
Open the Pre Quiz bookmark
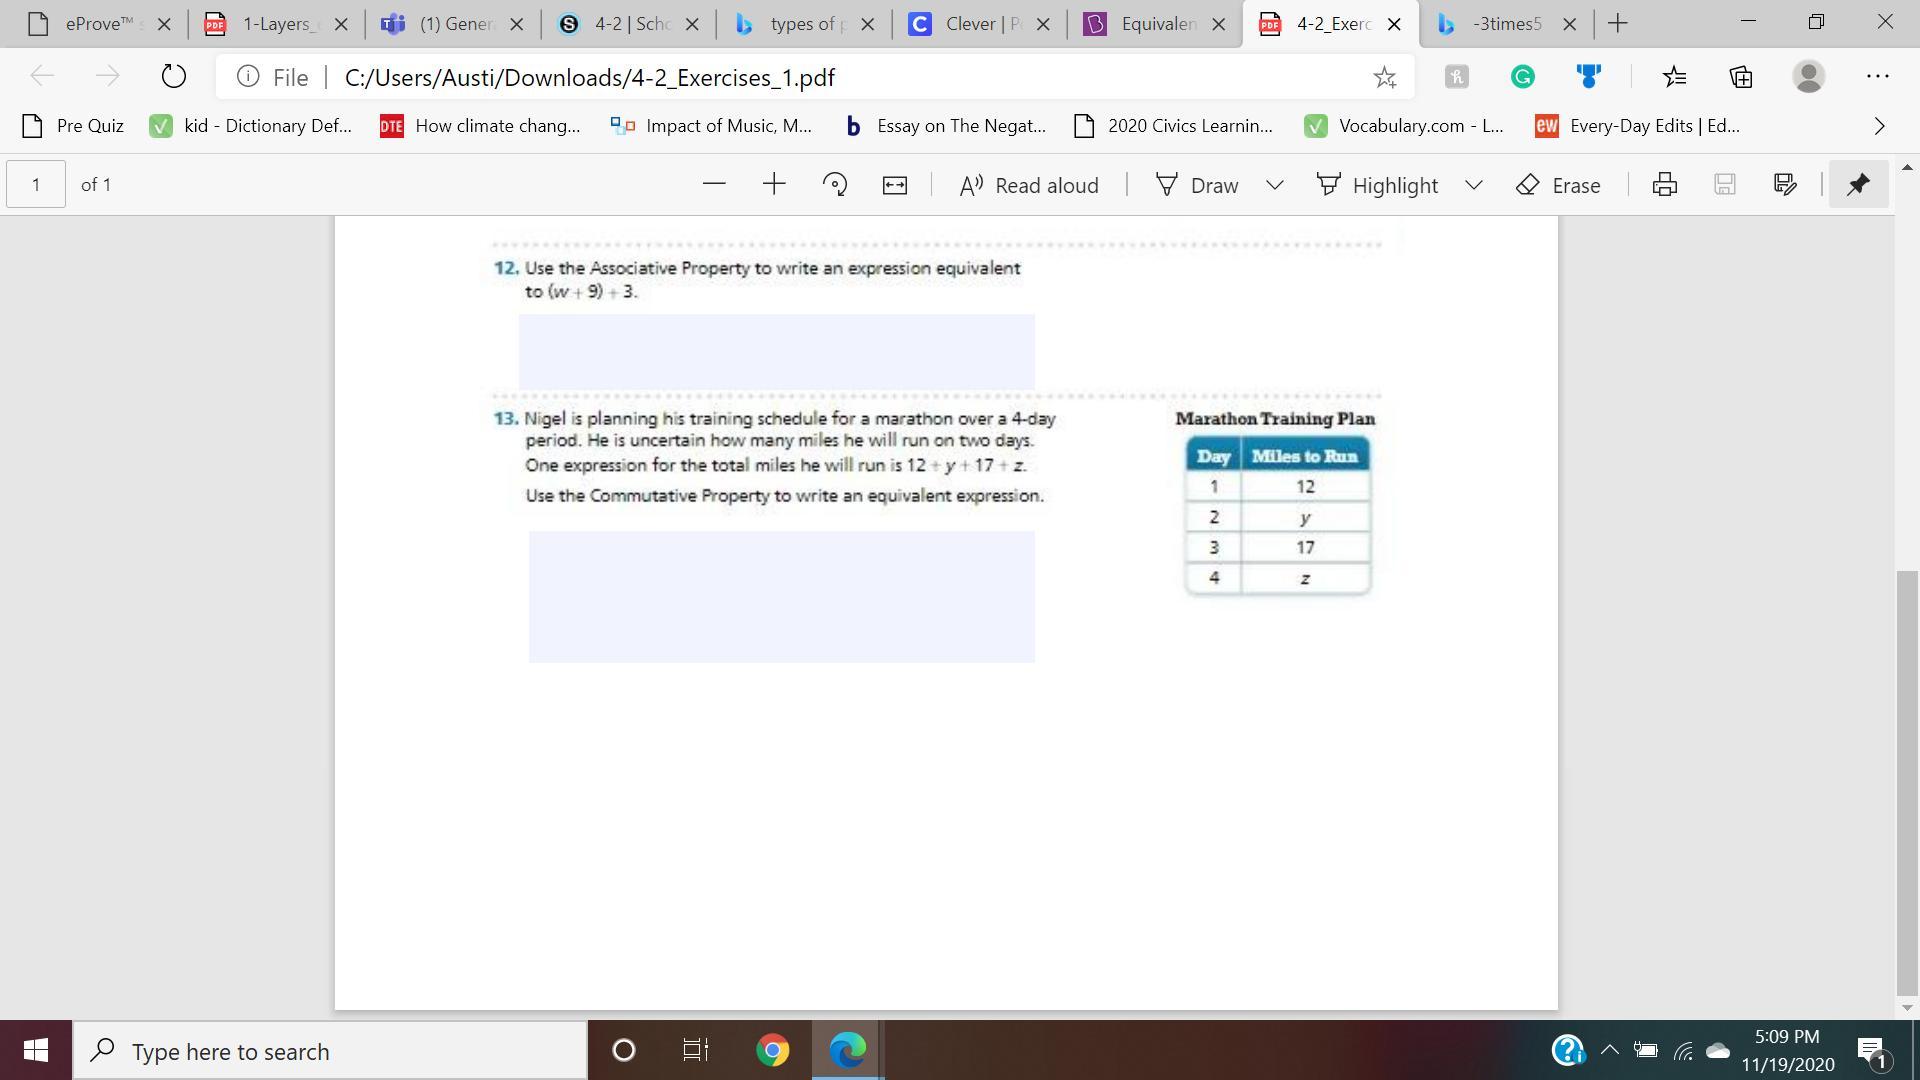tap(74, 126)
